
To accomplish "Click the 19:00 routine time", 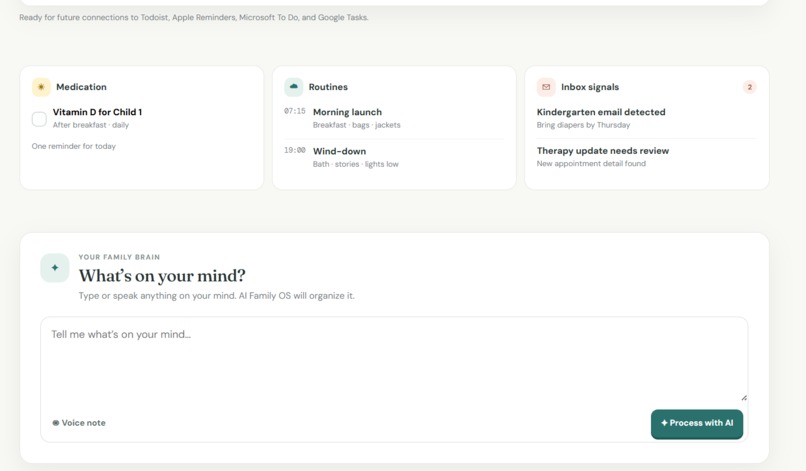I will 295,150.
